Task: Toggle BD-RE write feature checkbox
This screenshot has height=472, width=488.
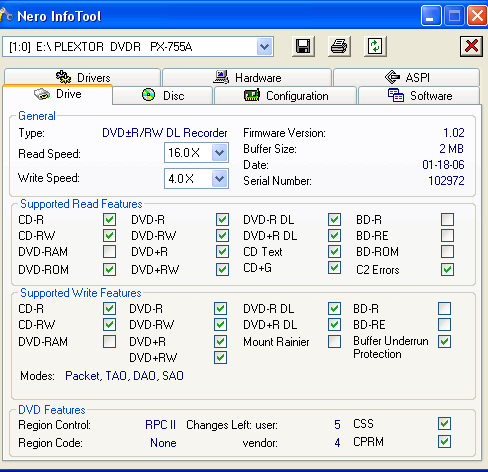Action: coord(444,324)
